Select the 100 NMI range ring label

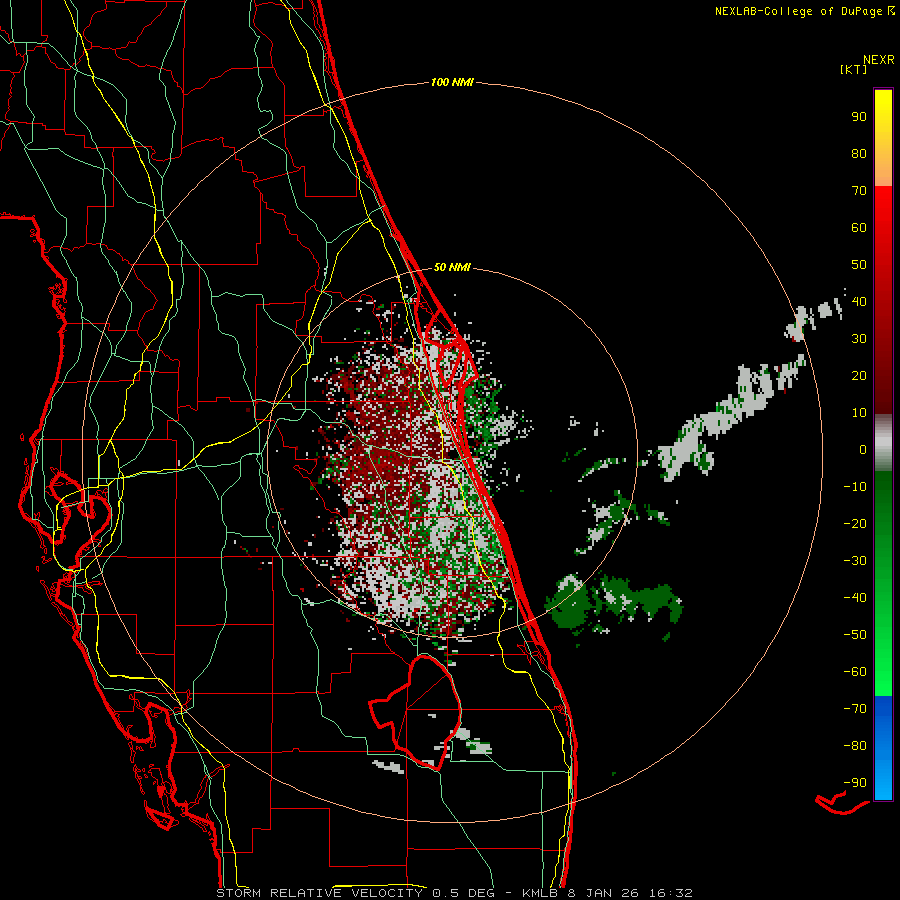(x=452, y=83)
